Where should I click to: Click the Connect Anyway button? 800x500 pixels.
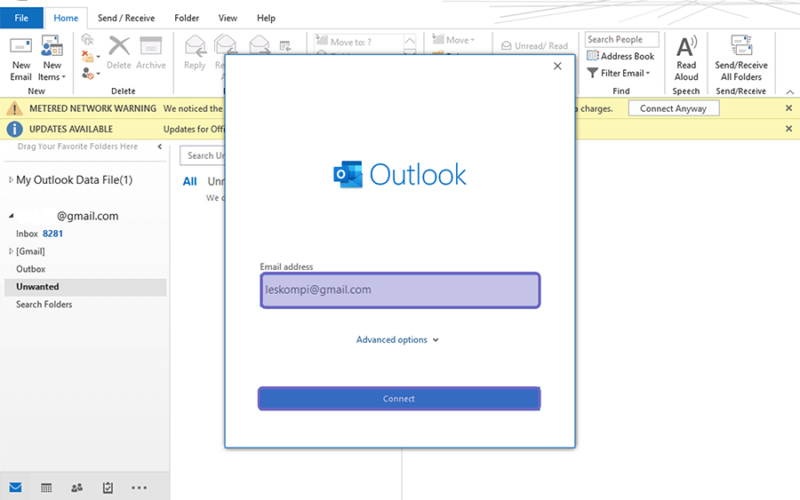click(673, 108)
